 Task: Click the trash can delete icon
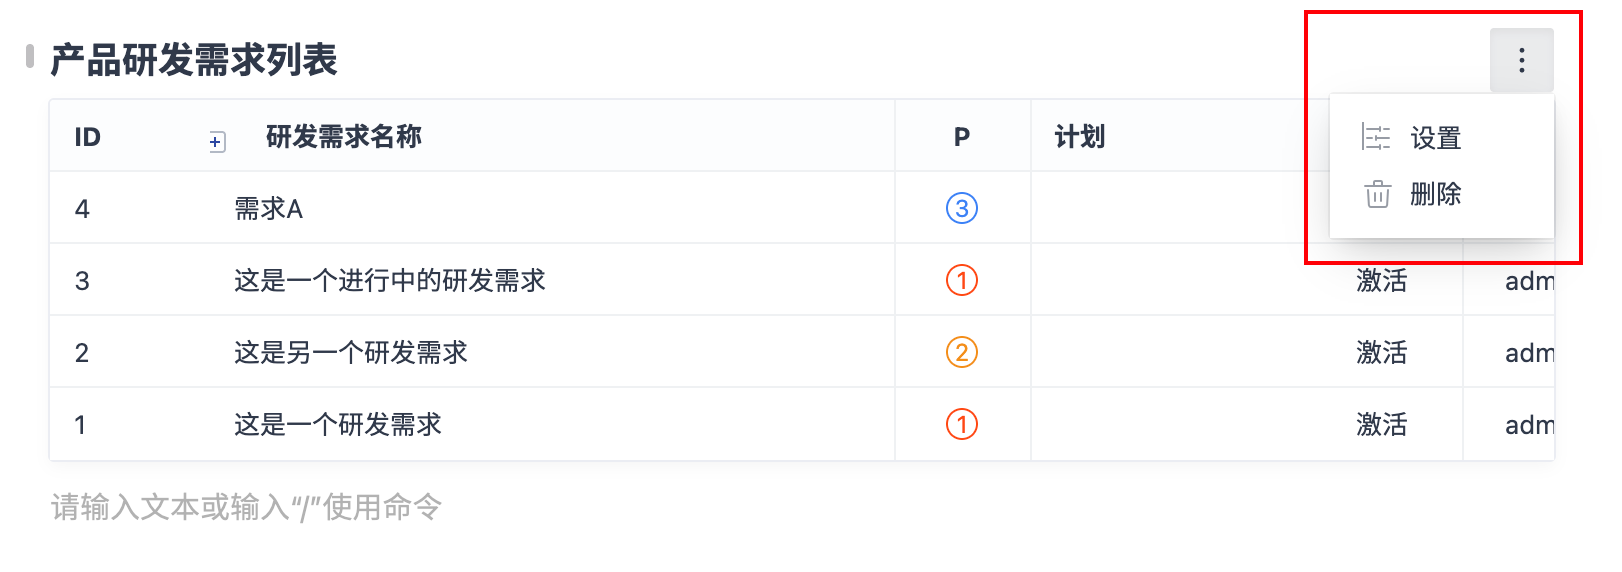pyautogui.click(x=1377, y=194)
